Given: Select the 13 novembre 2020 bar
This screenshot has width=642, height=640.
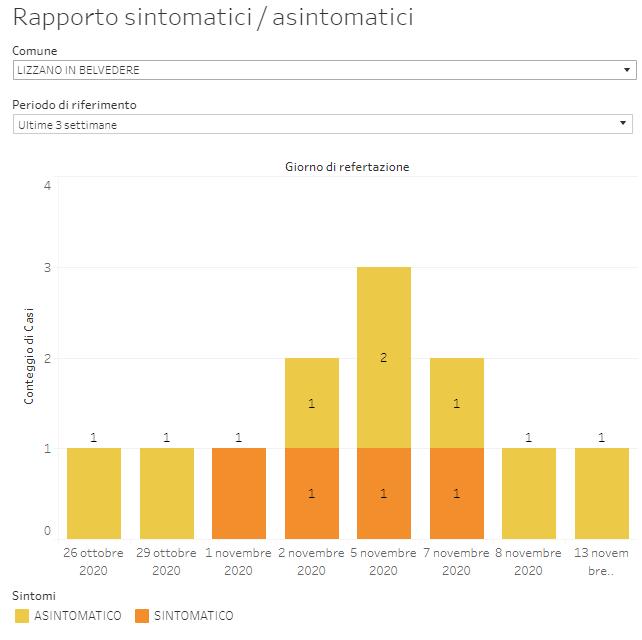Looking at the screenshot, I should [601, 493].
